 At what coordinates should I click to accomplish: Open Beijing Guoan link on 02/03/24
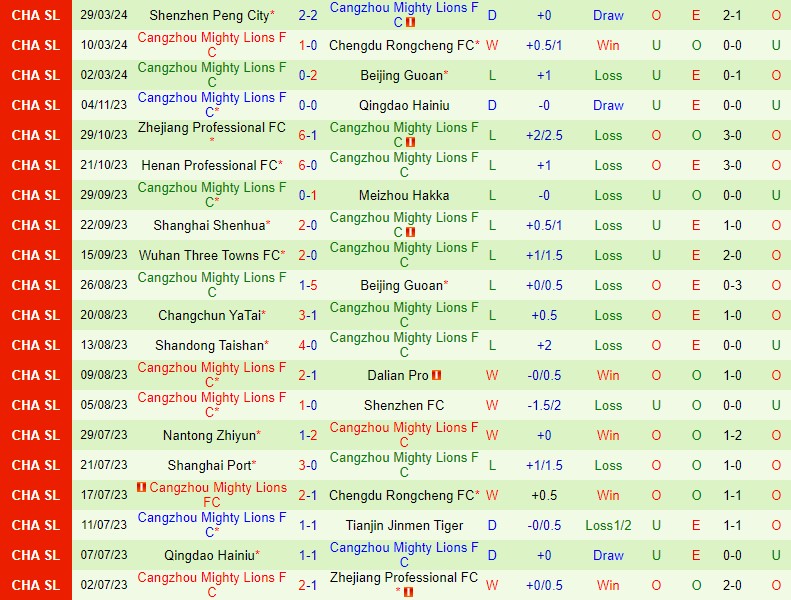(402, 75)
